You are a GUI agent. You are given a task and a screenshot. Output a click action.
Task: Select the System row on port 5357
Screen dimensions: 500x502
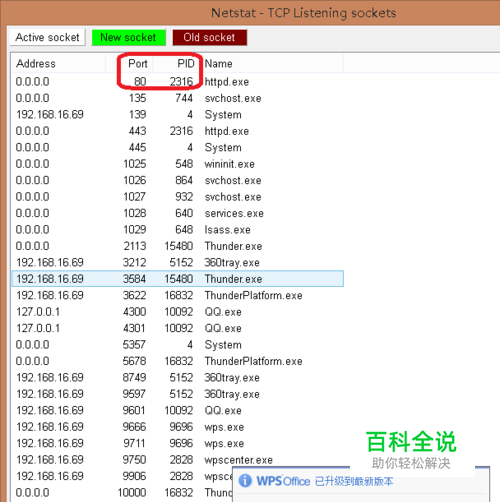(178, 345)
